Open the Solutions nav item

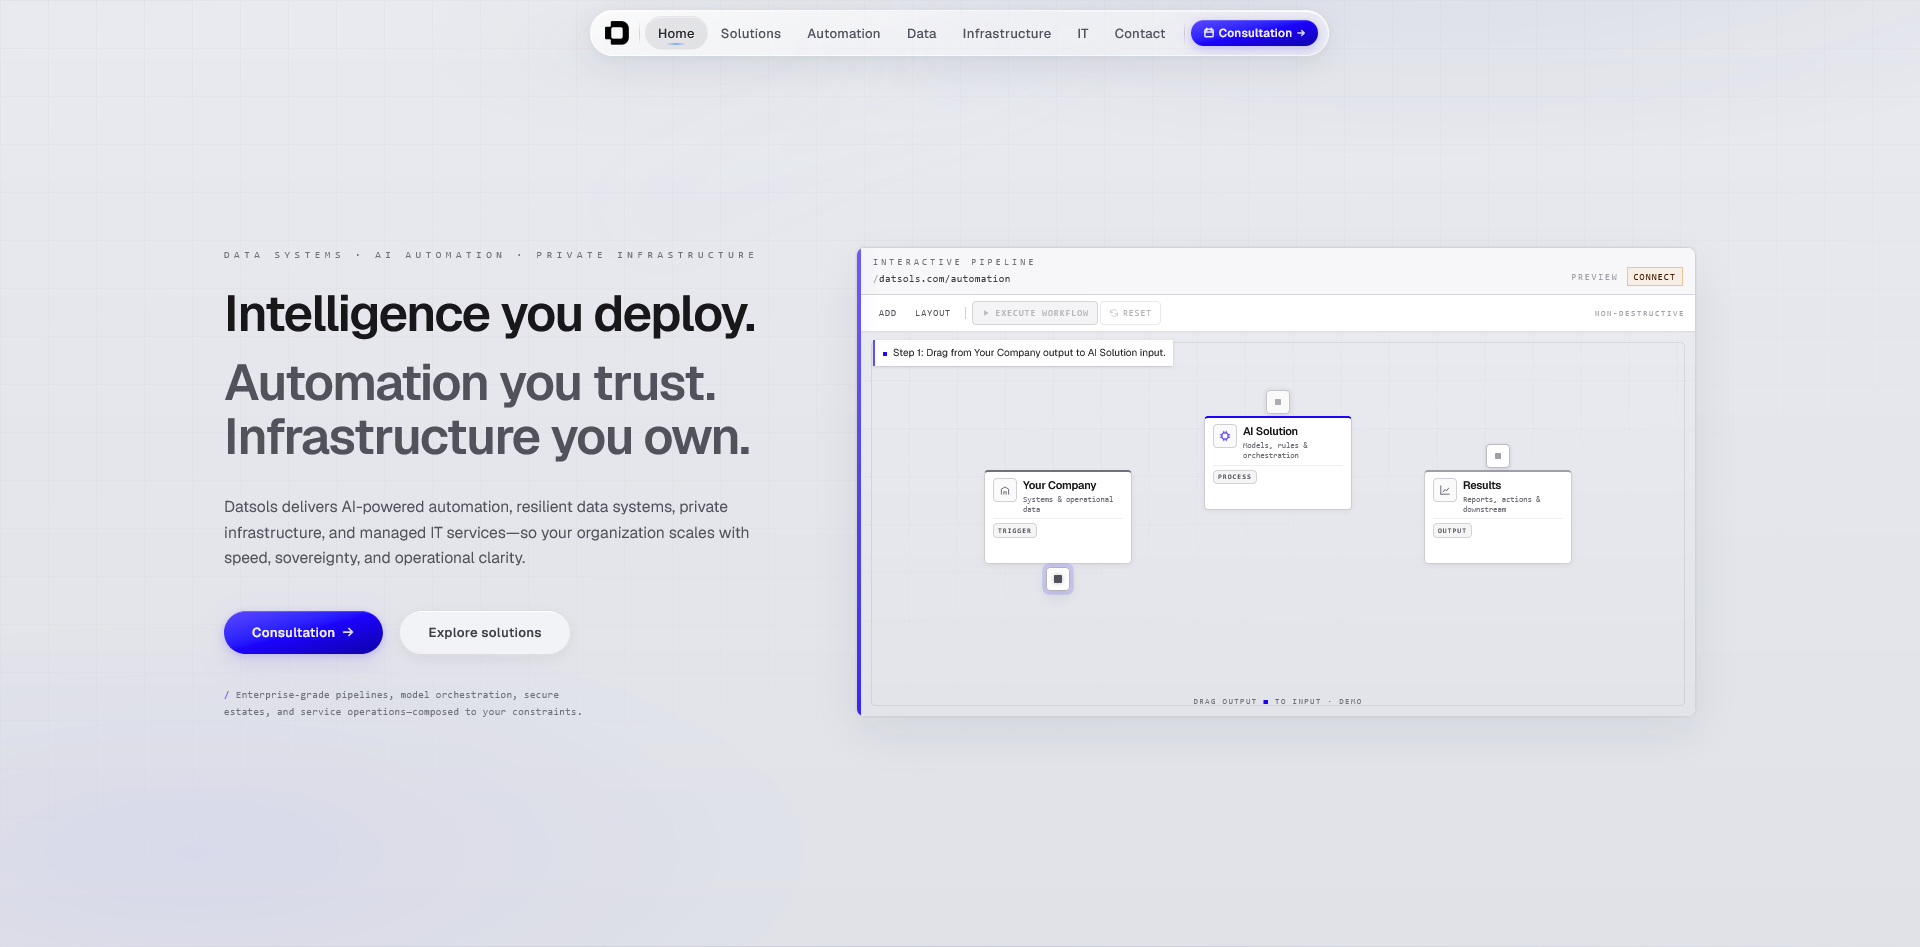[750, 33]
